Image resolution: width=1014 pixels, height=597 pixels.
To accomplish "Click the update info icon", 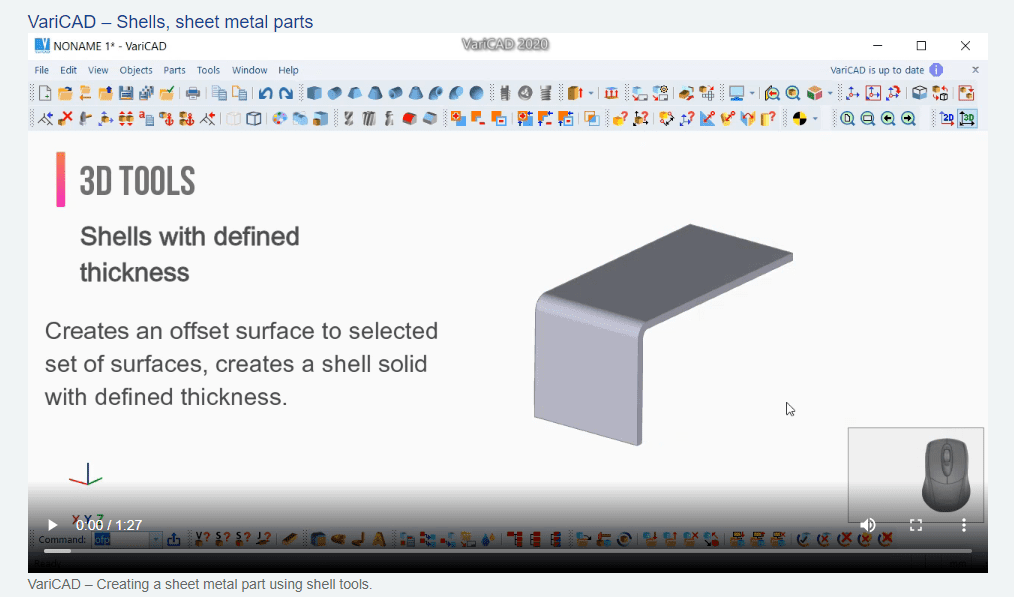I will 936,70.
